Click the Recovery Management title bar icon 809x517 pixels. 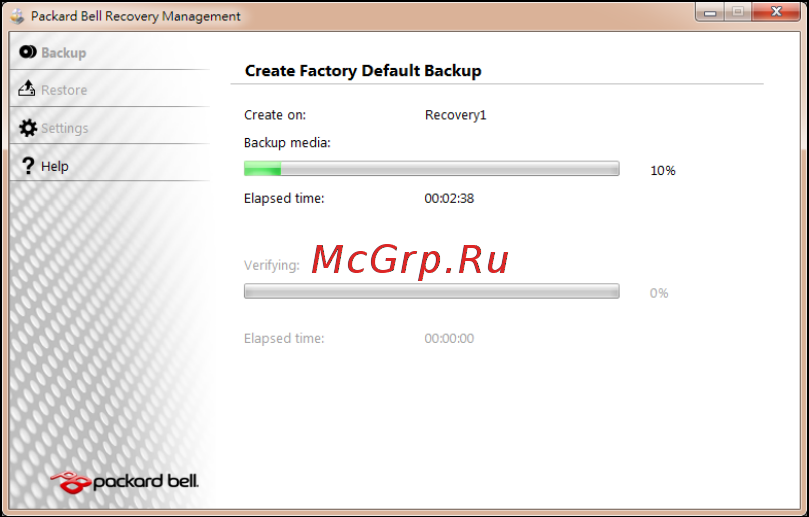[x=17, y=16]
